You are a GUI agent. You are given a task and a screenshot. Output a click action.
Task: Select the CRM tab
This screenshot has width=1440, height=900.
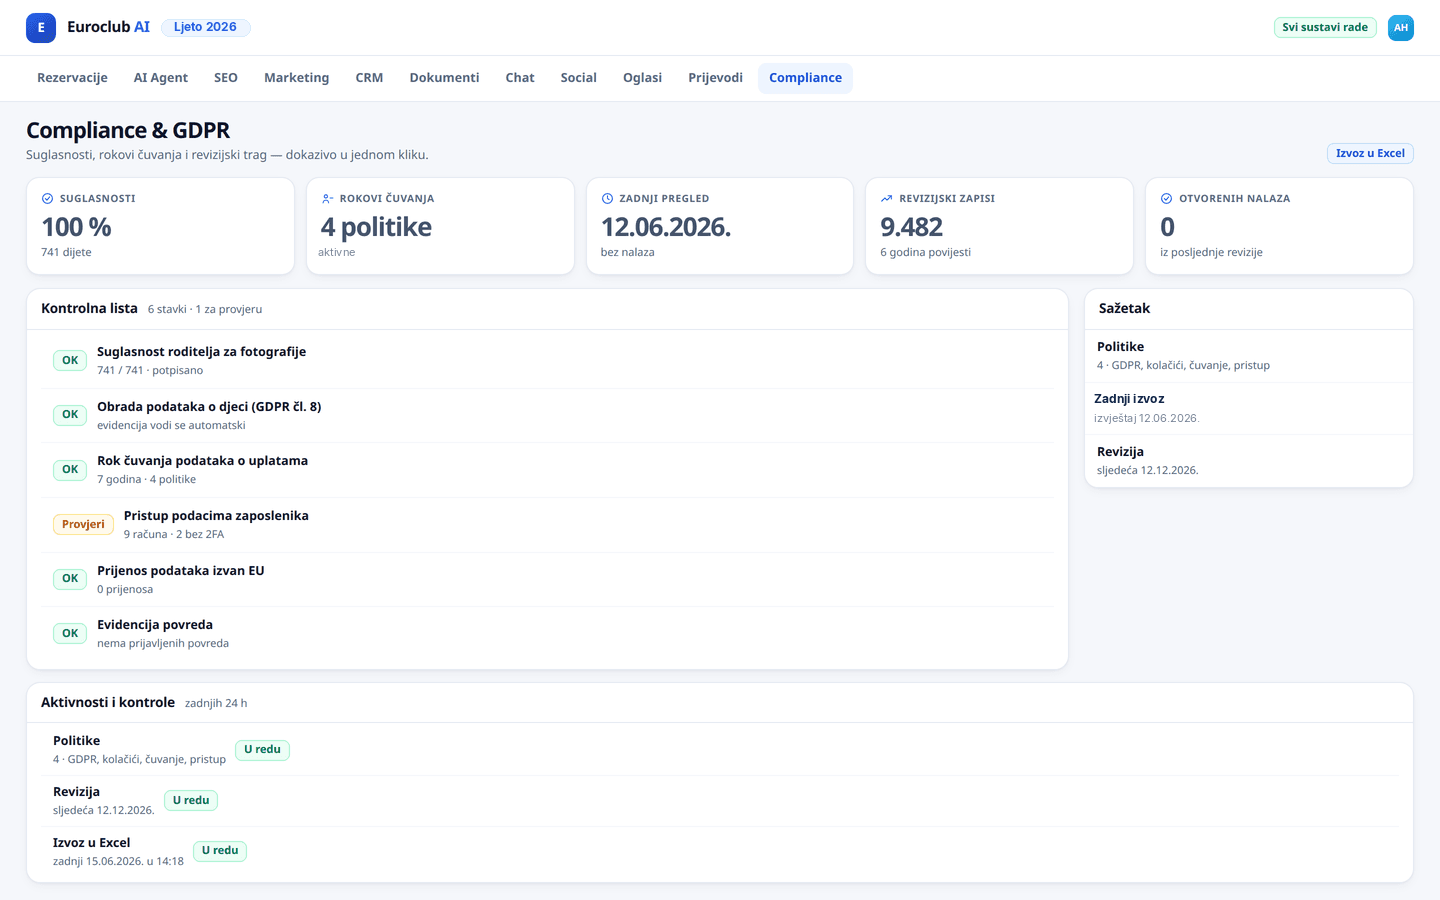369,78
